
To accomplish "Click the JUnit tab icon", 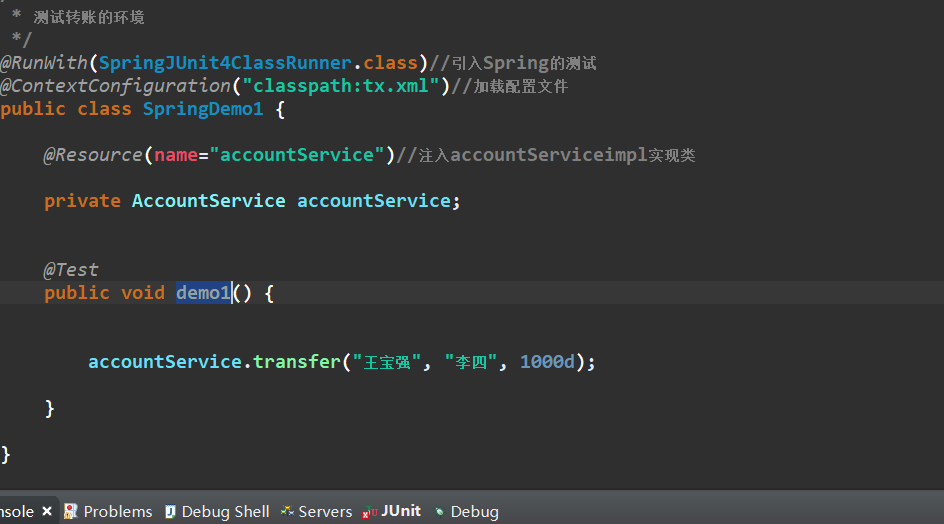I will pos(369,513).
